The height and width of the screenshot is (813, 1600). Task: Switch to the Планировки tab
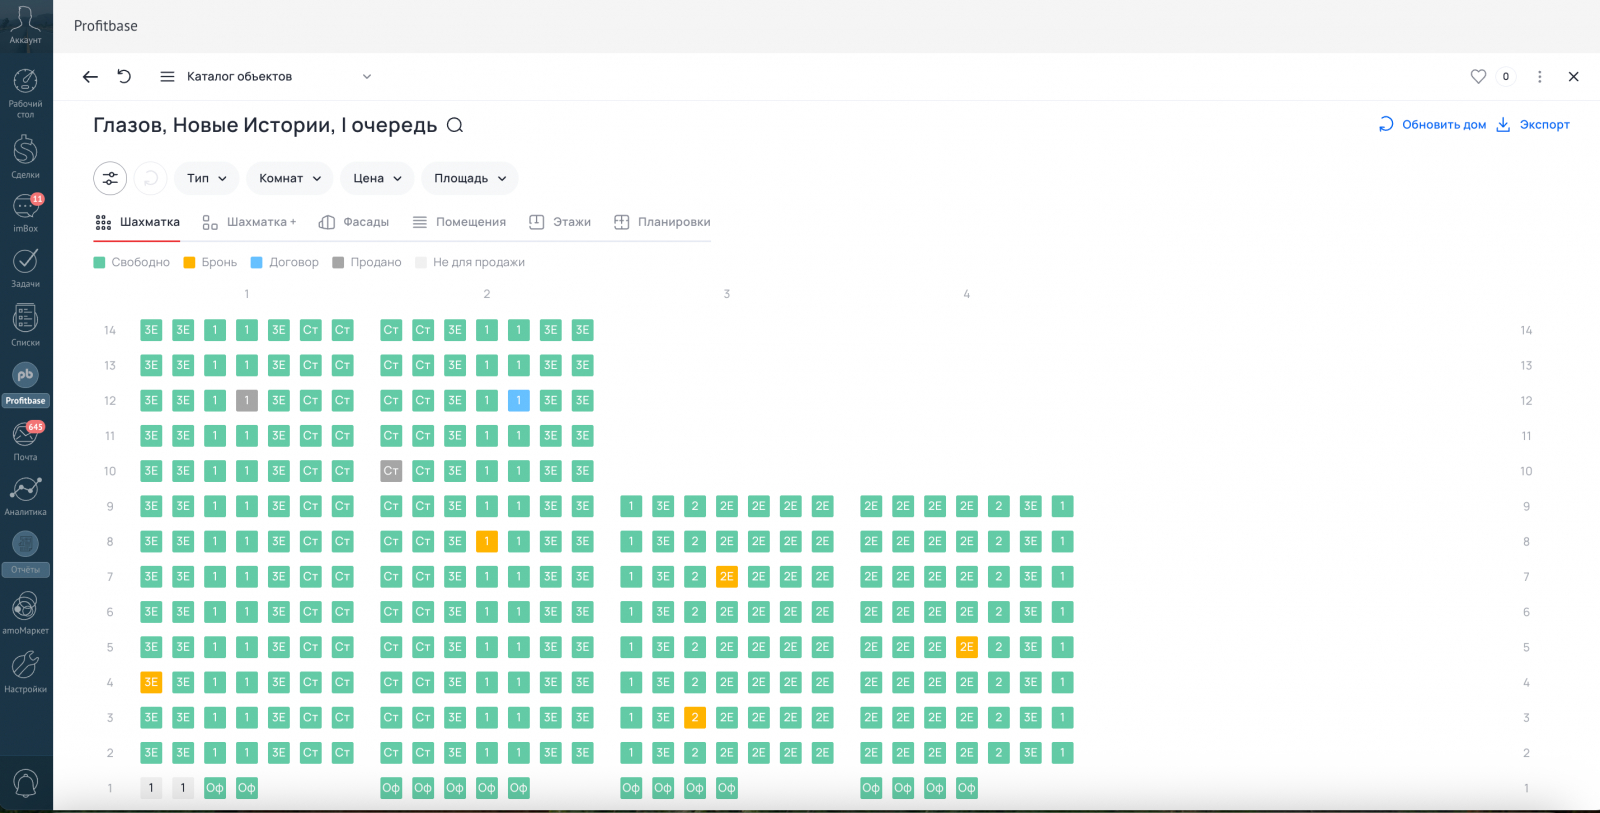662,222
